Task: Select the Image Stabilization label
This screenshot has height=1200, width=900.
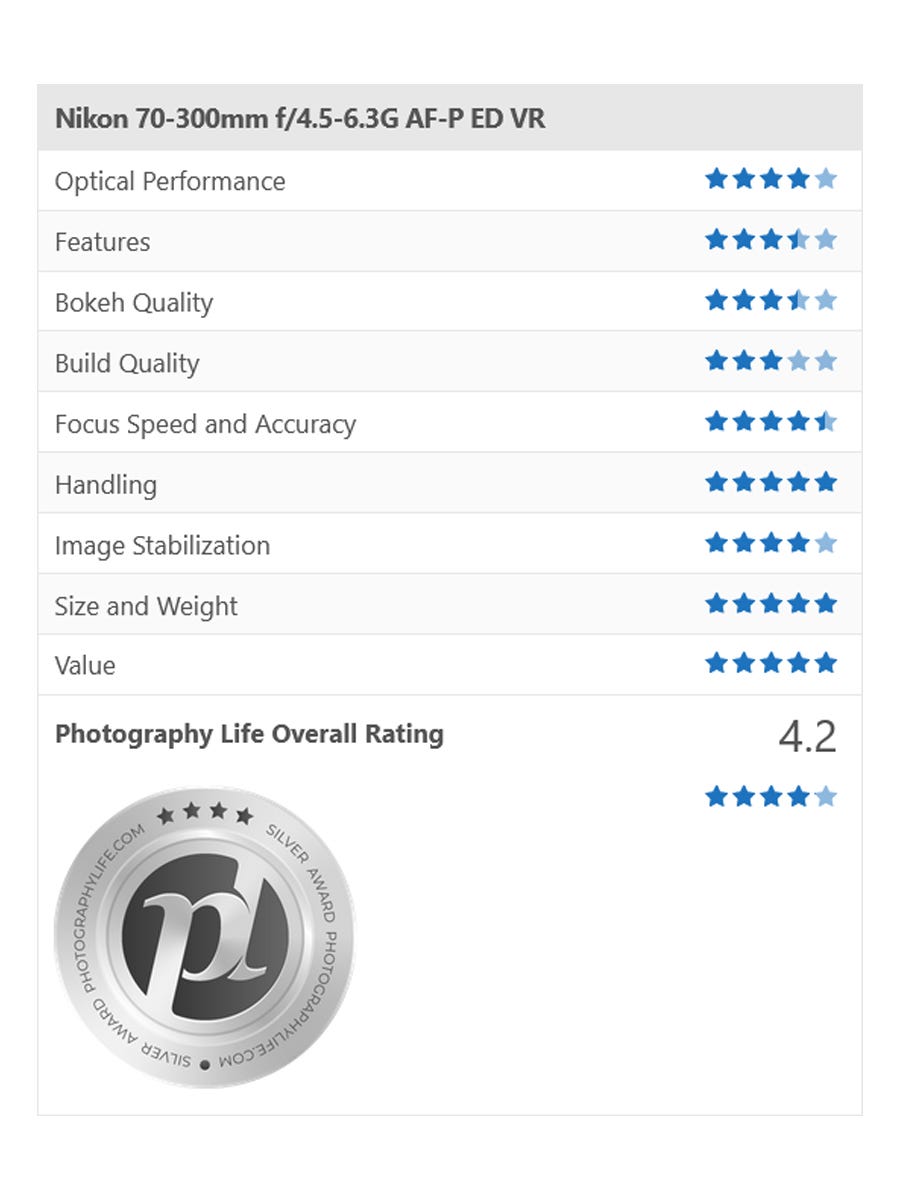Action: tap(162, 545)
